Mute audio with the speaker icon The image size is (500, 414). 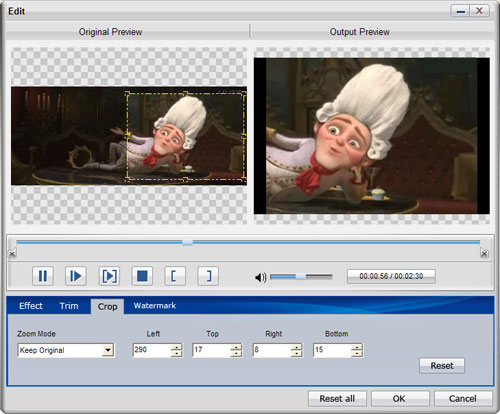coord(260,277)
